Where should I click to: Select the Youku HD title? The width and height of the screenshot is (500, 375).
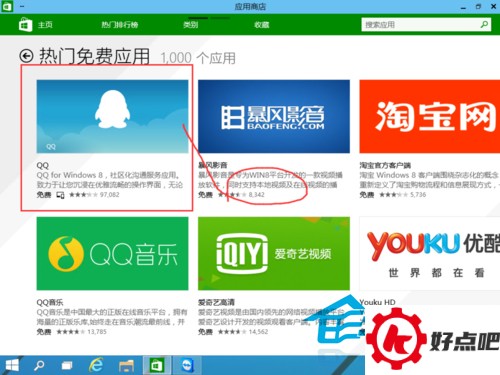377,302
